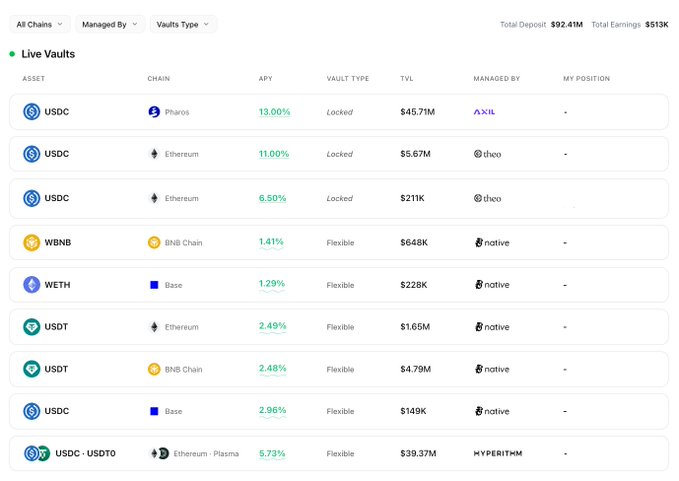Click the USDC icon in 6.50% row

pos(32,198)
